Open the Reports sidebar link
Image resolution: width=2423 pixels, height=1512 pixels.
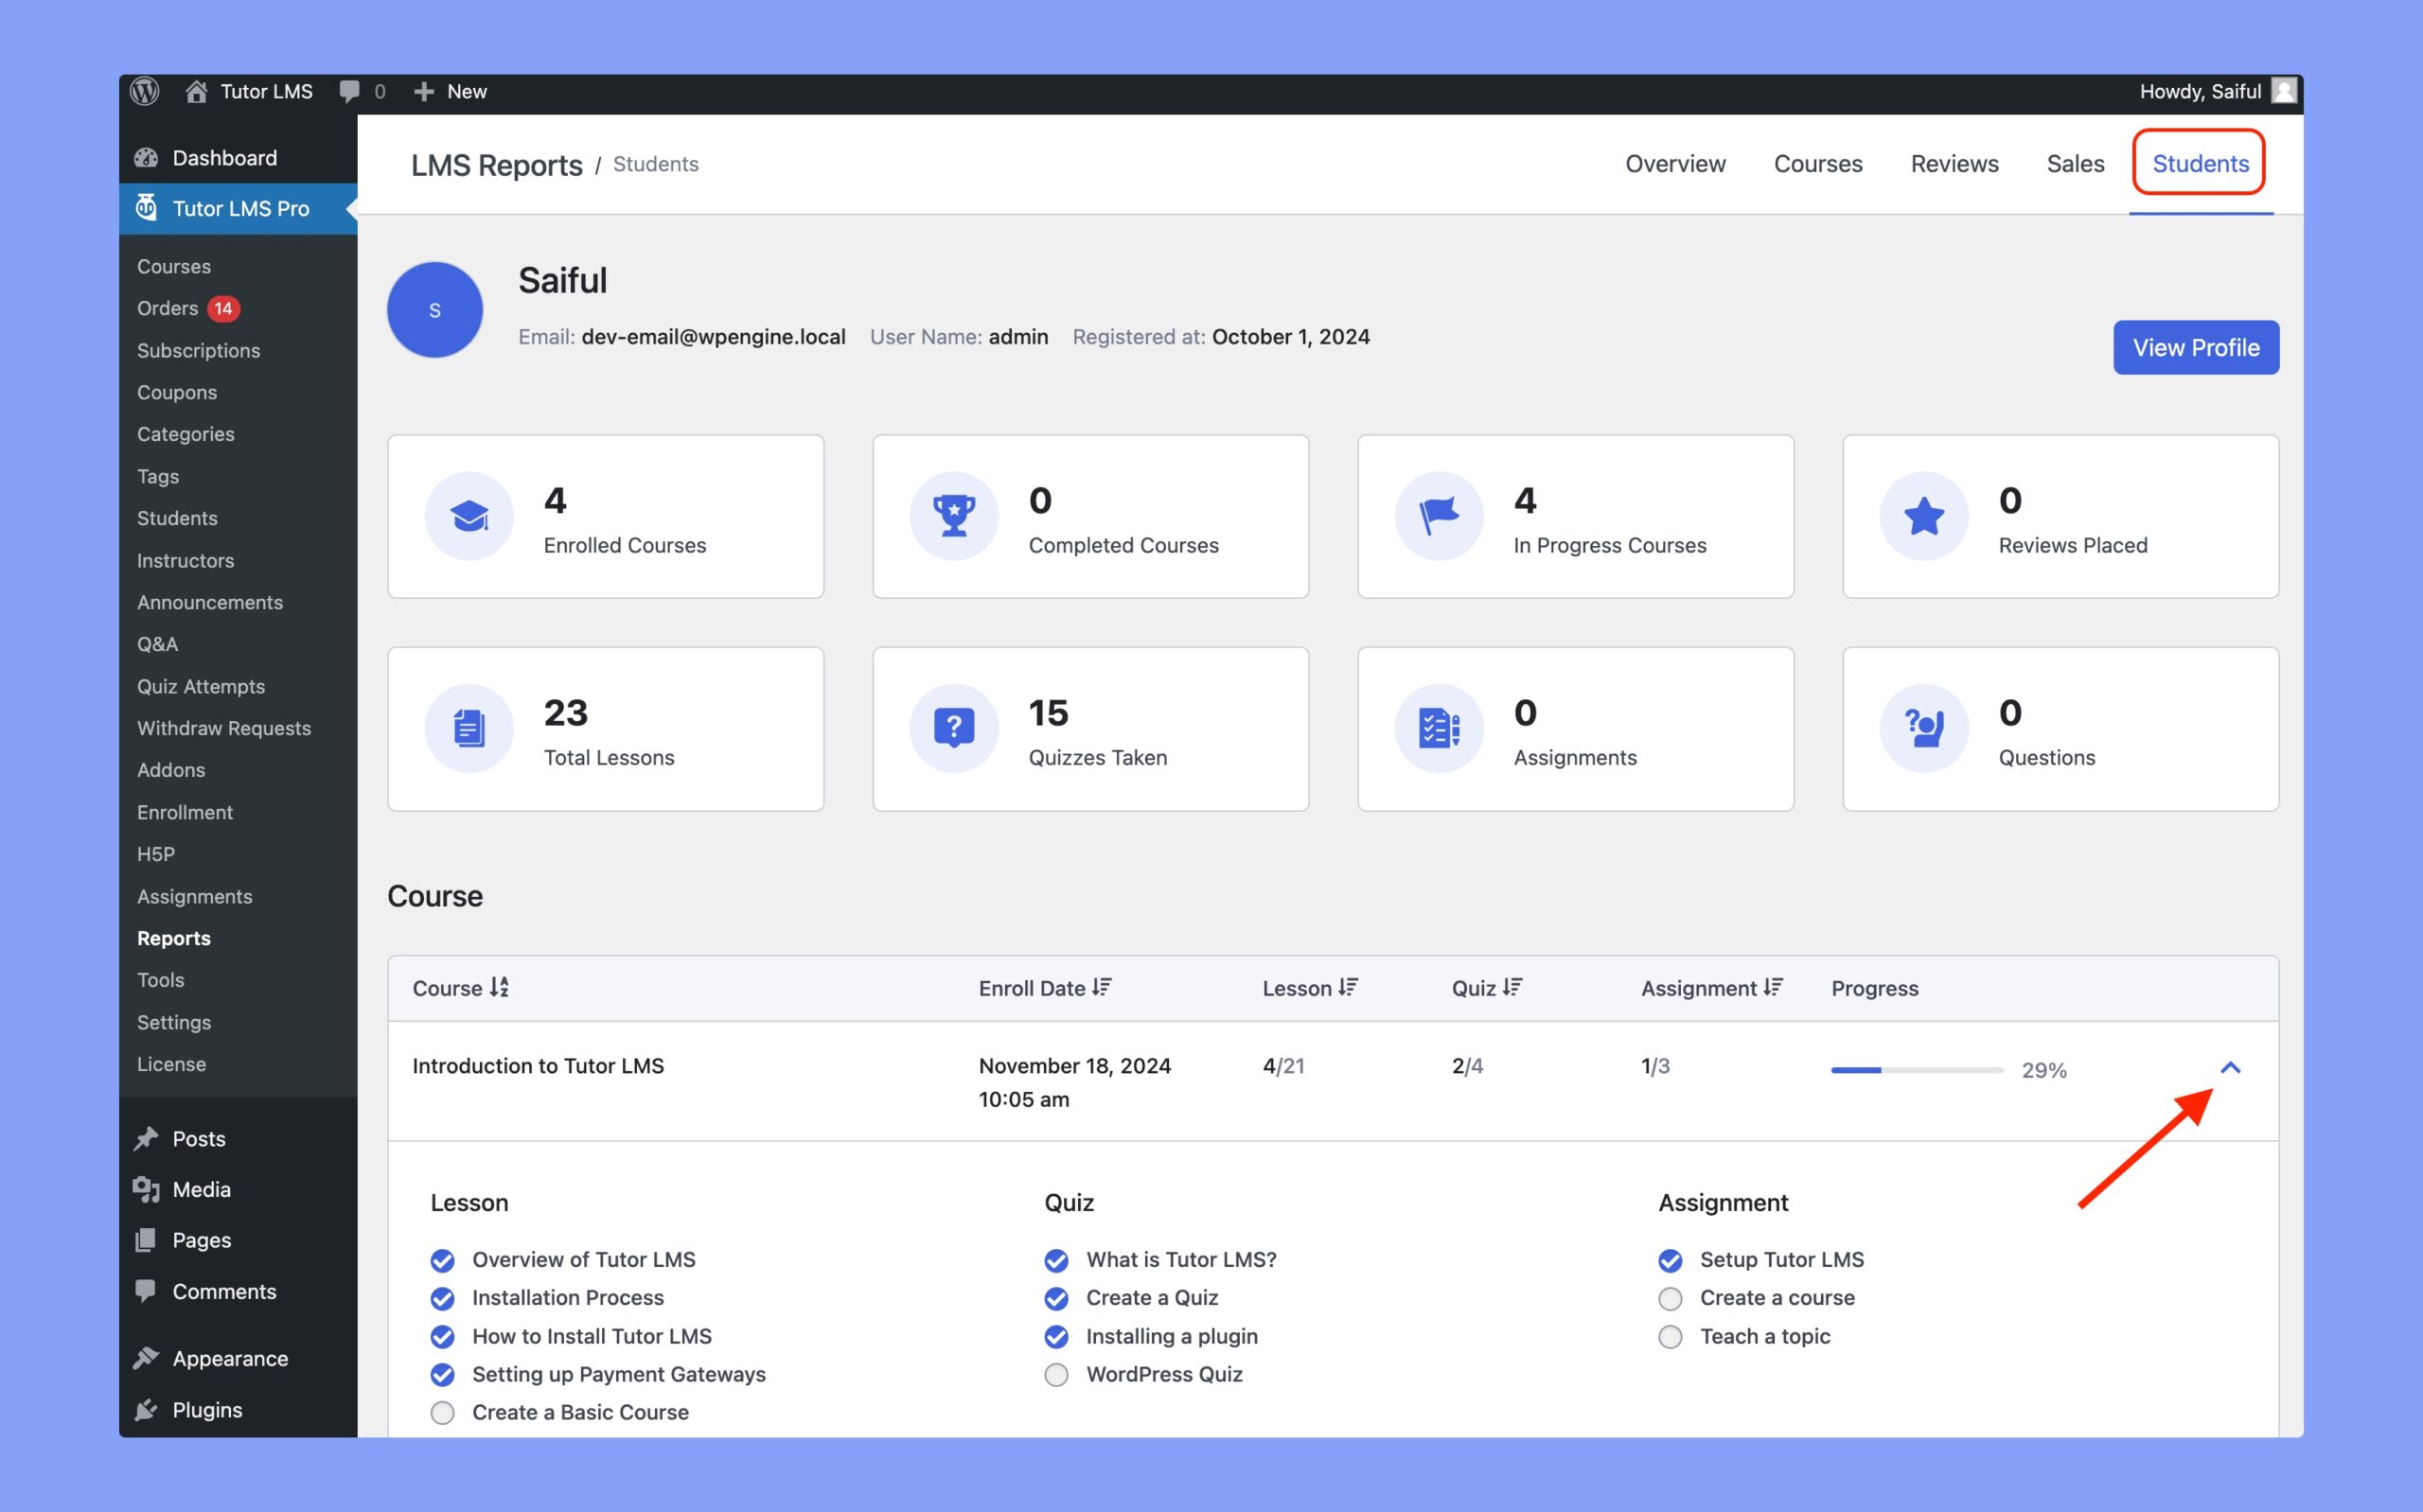174,938
